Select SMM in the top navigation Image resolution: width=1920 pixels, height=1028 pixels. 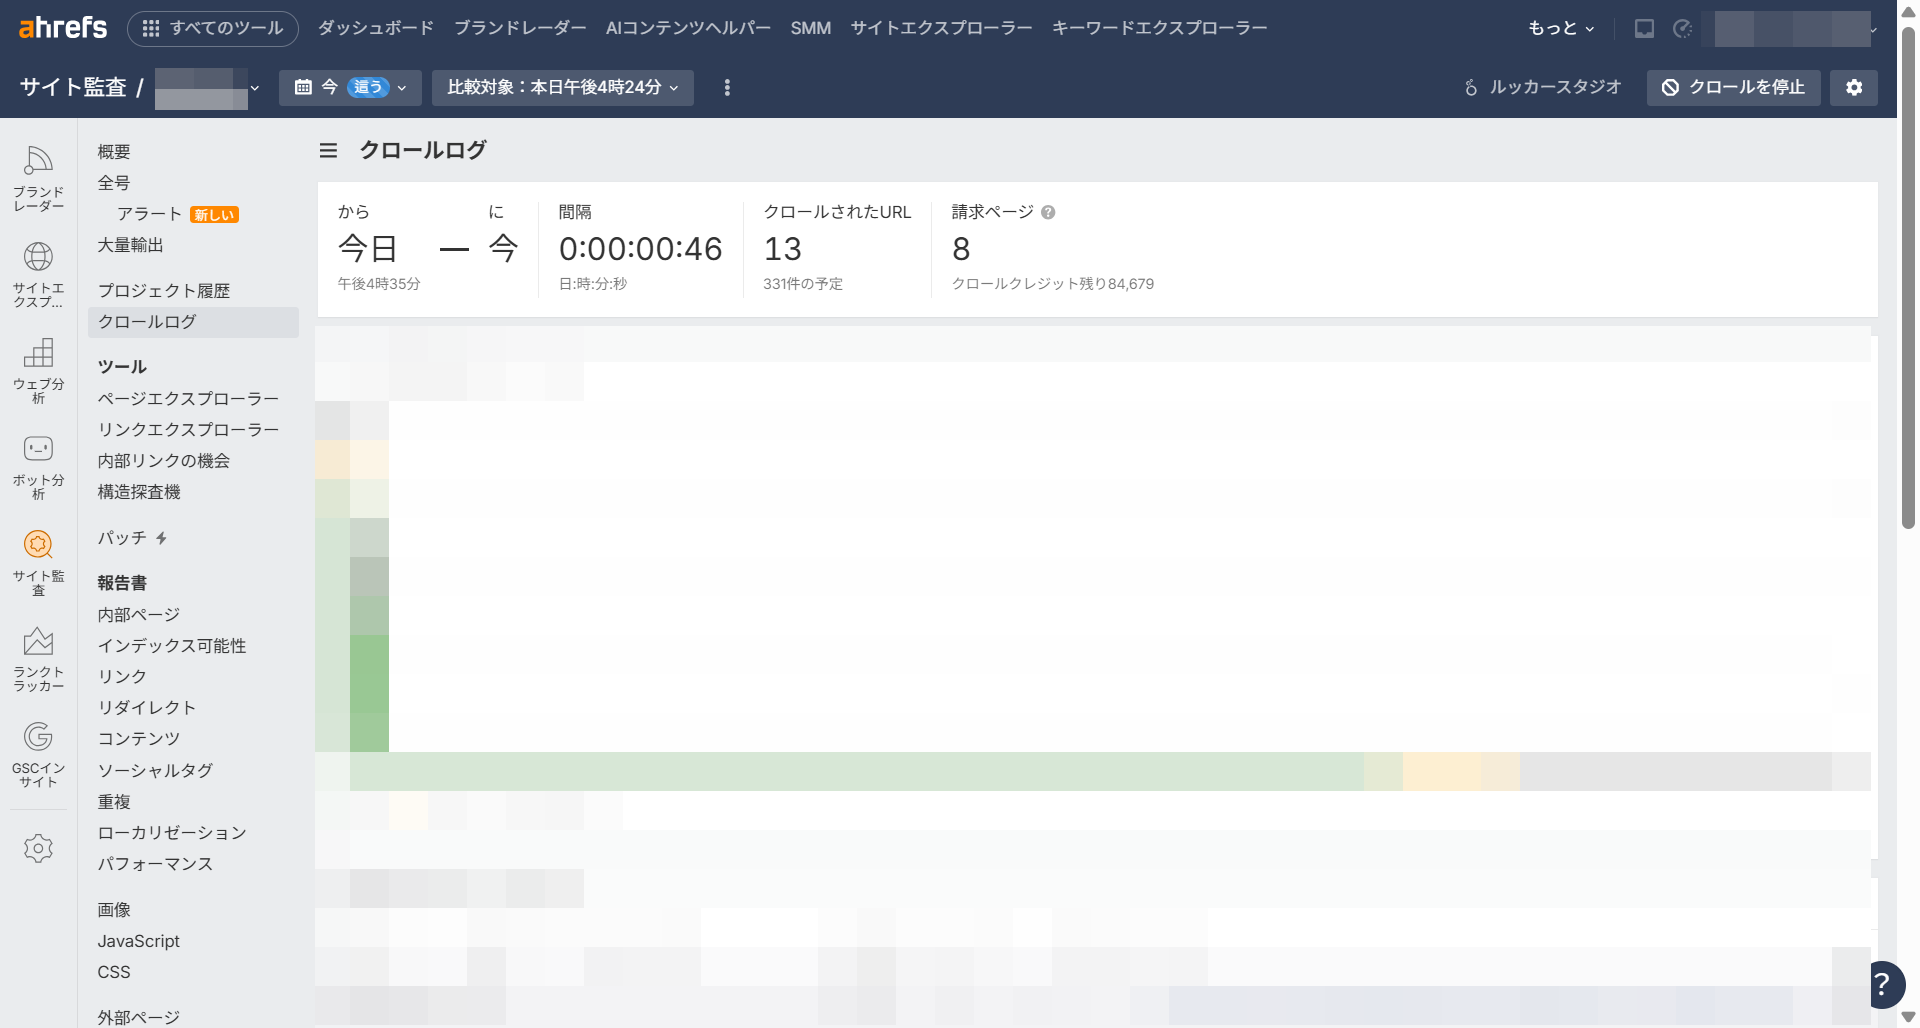click(x=810, y=28)
